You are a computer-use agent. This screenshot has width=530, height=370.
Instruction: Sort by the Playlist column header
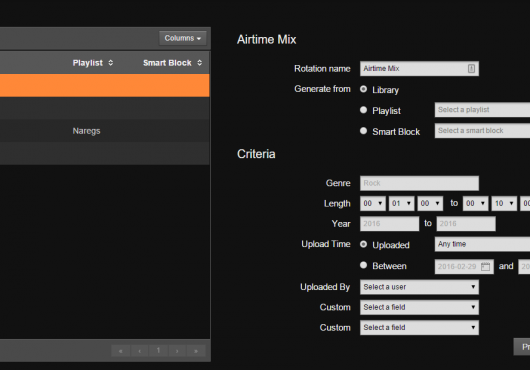pyautogui.click(x=93, y=63)
